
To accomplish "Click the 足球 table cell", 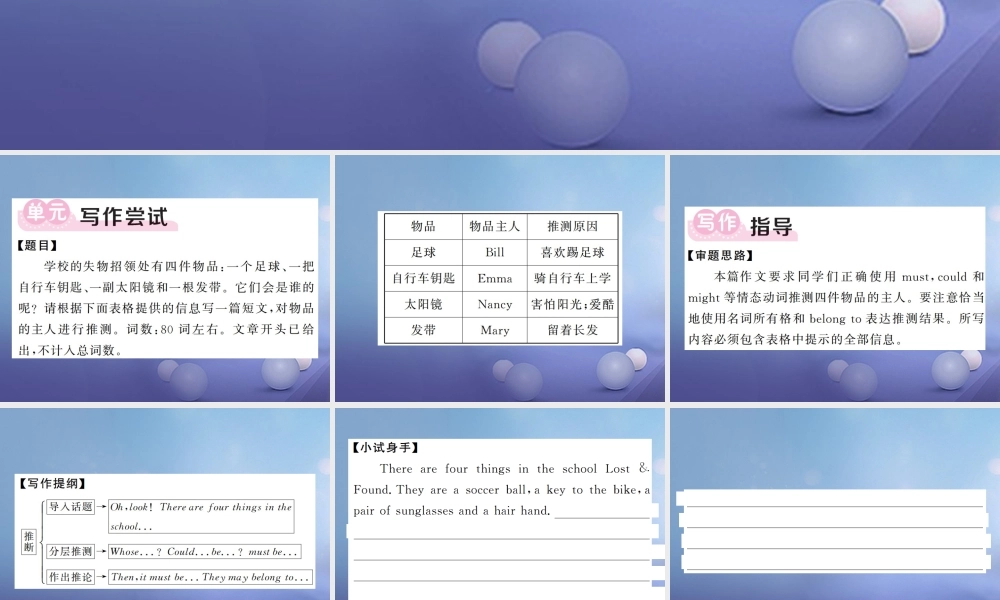I will pyautogui.click(x=423, y=252).
